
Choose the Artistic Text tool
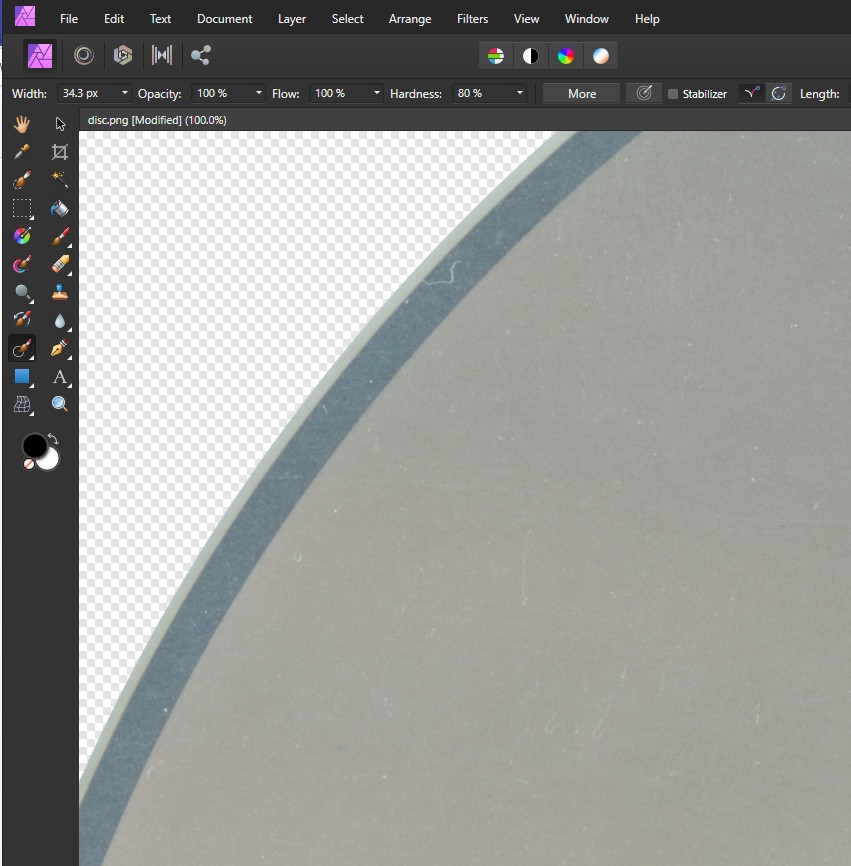click(x=60, y=377)
